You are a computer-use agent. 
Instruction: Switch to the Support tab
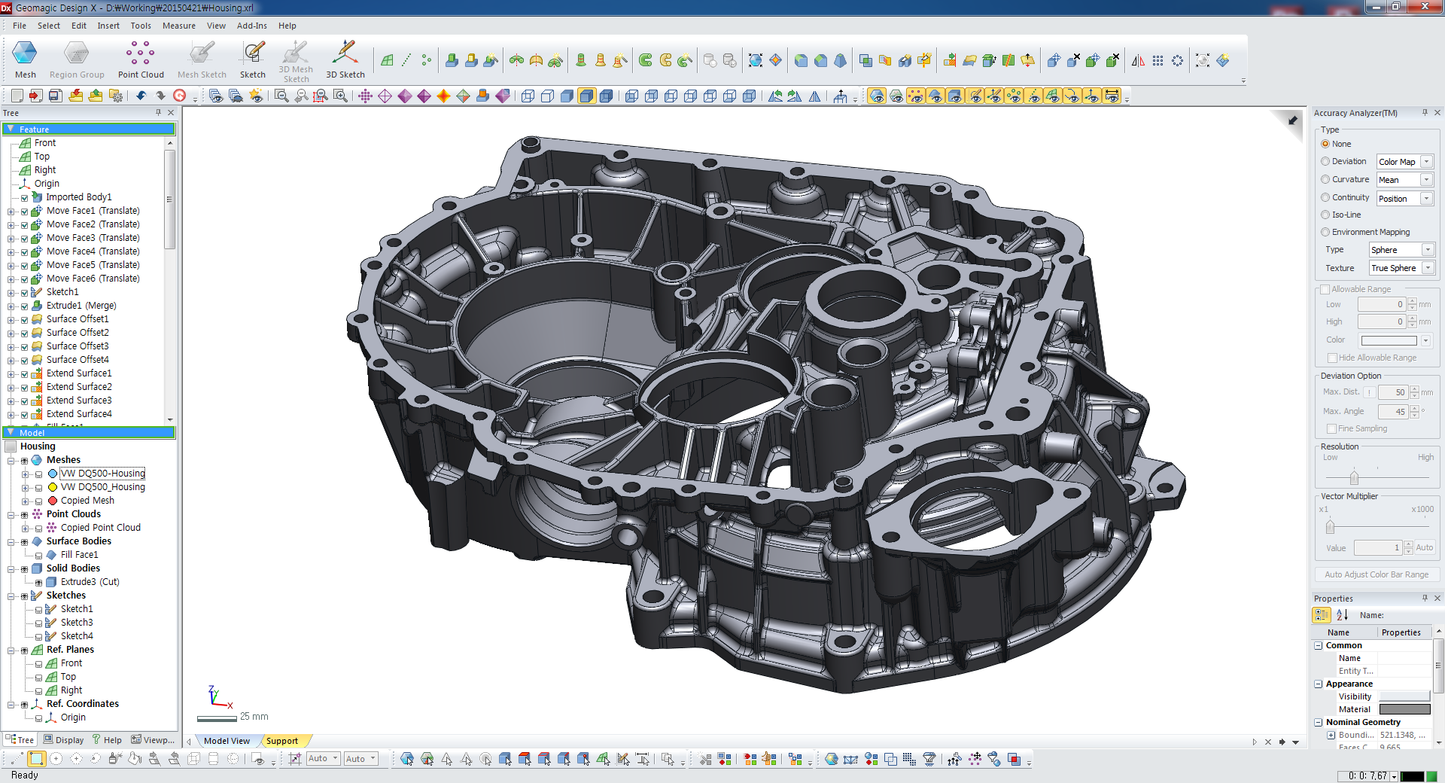point(282,741)
